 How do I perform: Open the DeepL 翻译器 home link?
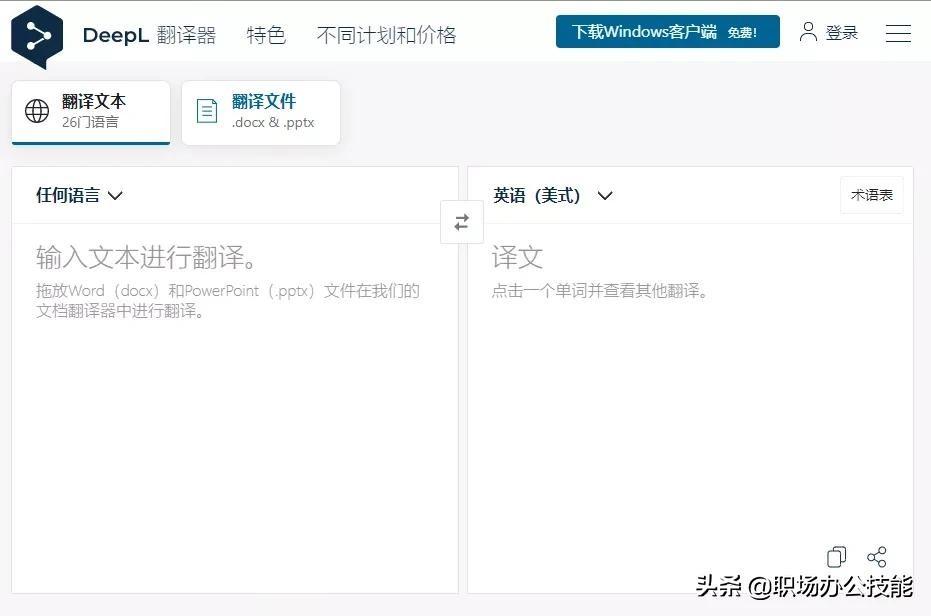coord(149,35)
